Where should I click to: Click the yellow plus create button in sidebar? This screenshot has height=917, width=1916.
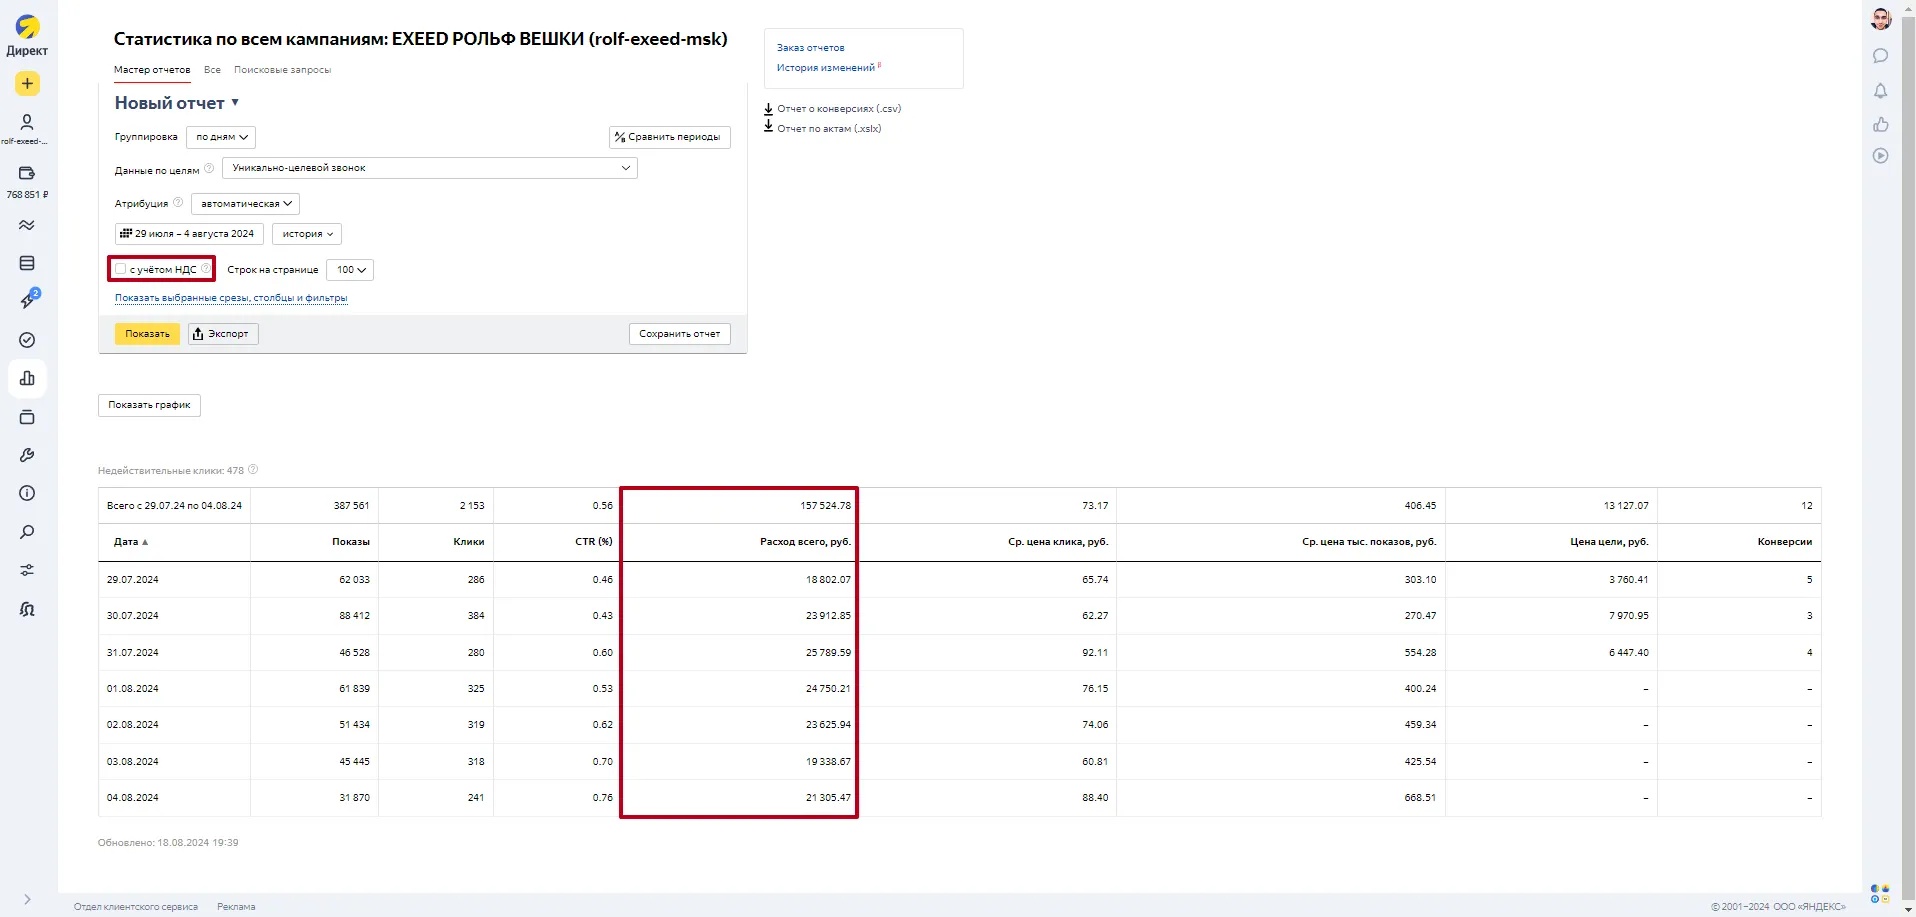pos(27,84)
